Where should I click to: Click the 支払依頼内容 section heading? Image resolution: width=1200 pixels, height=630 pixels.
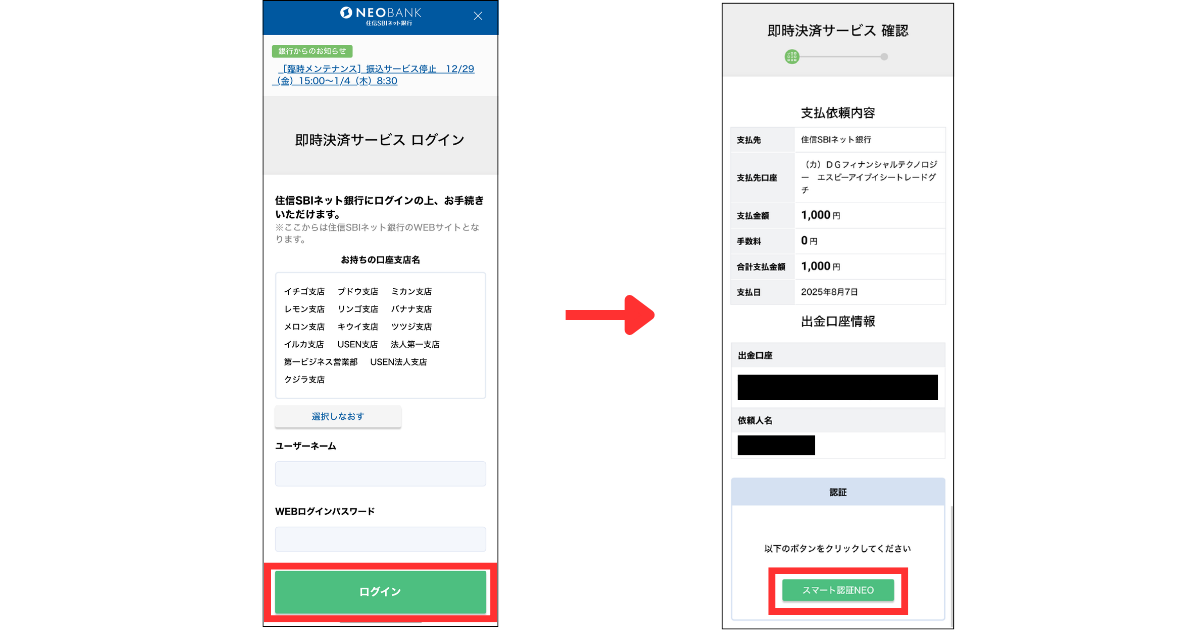coord(838,112)
